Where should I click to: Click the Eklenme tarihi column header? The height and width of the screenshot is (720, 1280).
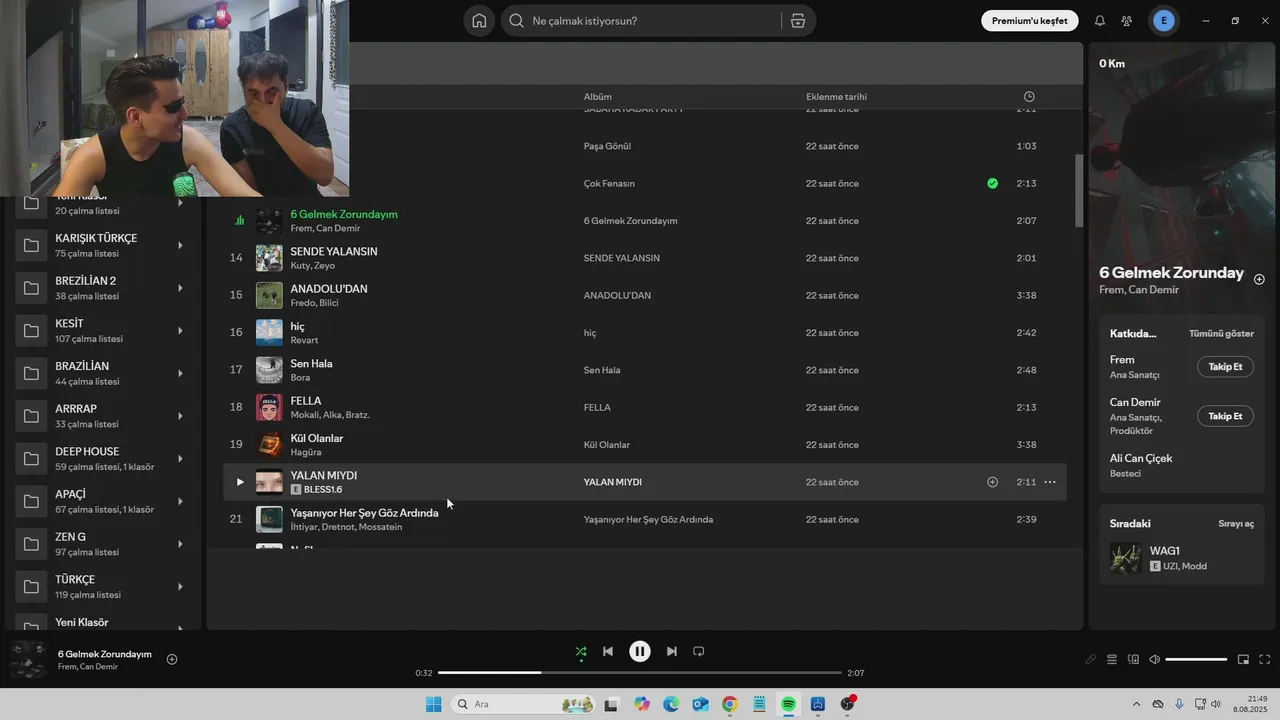click(x=836, y=97)
